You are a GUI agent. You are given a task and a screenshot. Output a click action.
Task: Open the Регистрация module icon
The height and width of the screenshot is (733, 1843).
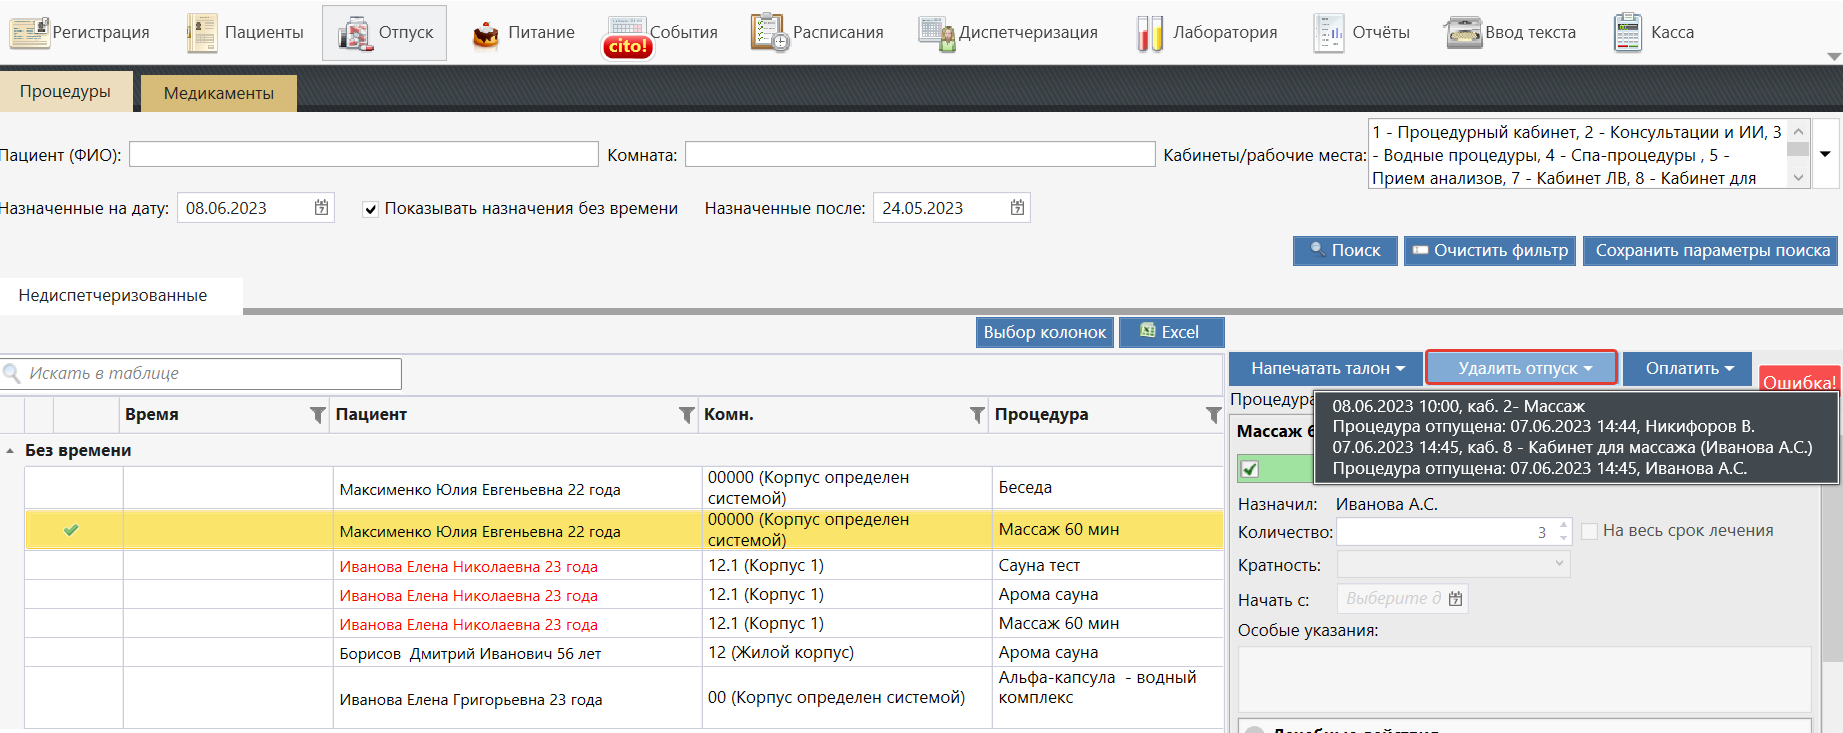pos(29,33)
